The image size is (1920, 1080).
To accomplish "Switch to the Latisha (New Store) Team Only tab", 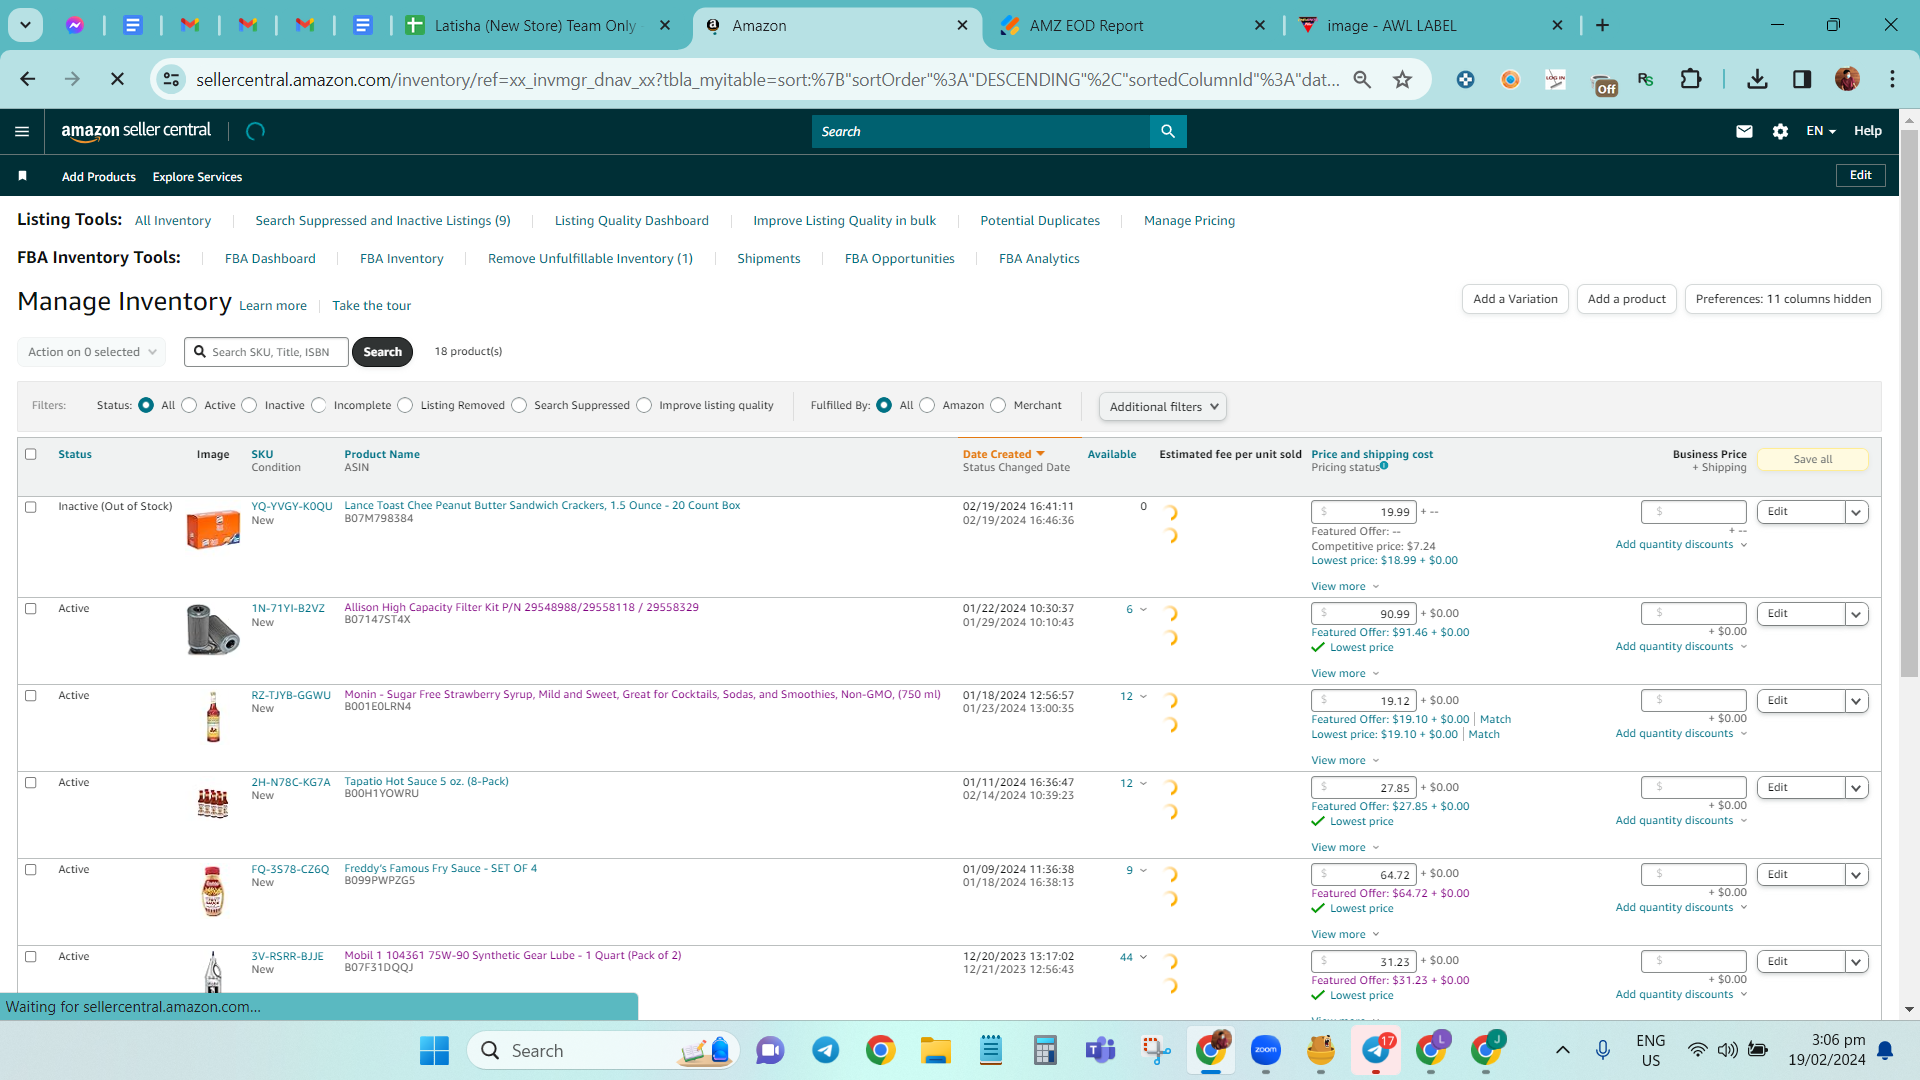I will tap(538, 25).
